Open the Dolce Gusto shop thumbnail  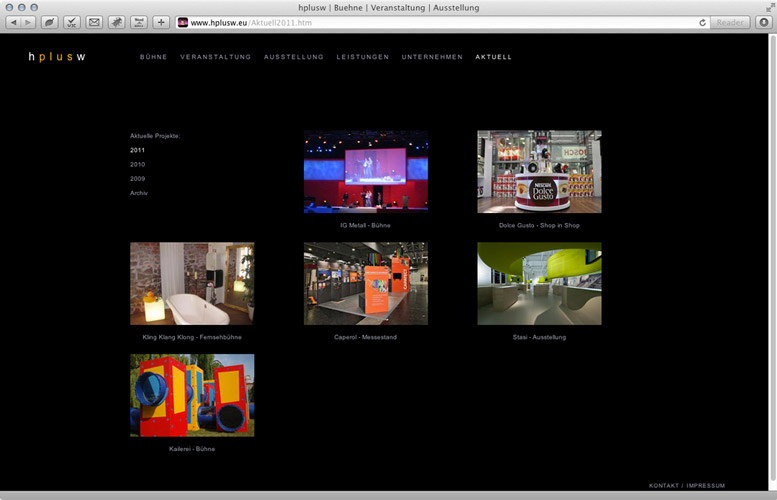539,171
